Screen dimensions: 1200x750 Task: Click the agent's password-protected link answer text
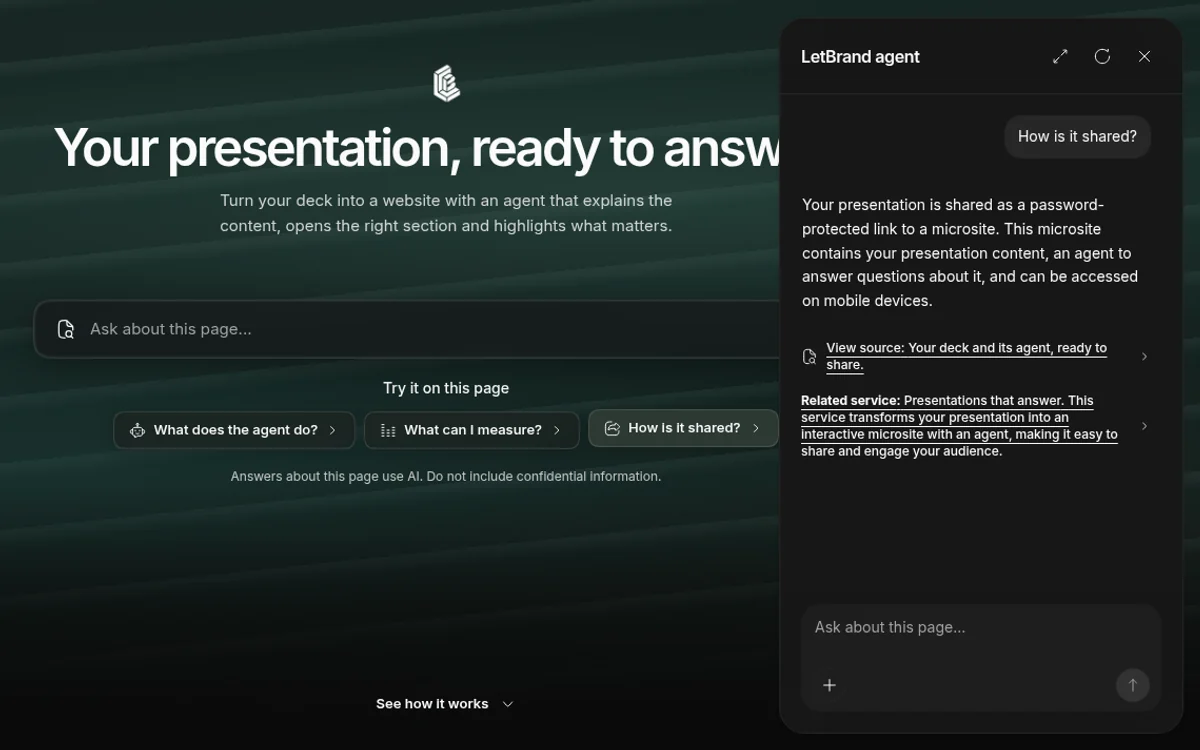(x=970, y=252)
